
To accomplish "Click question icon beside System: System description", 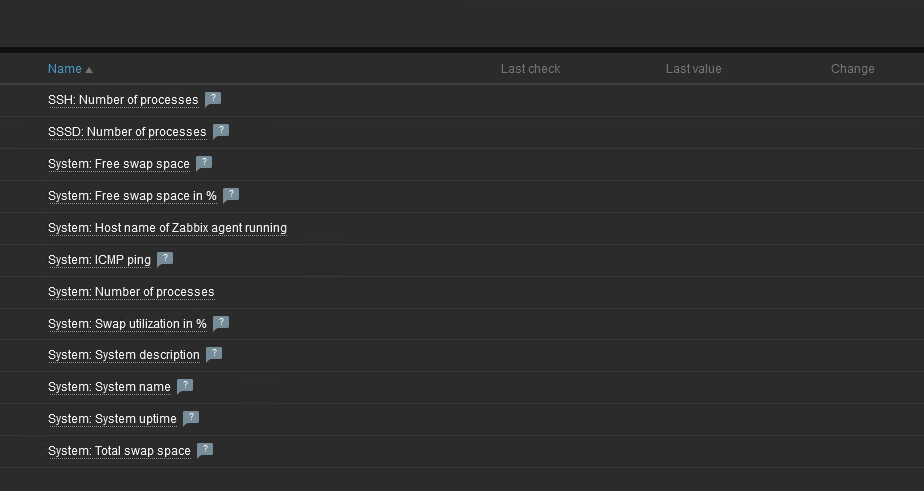I will [x=214, y=354].
